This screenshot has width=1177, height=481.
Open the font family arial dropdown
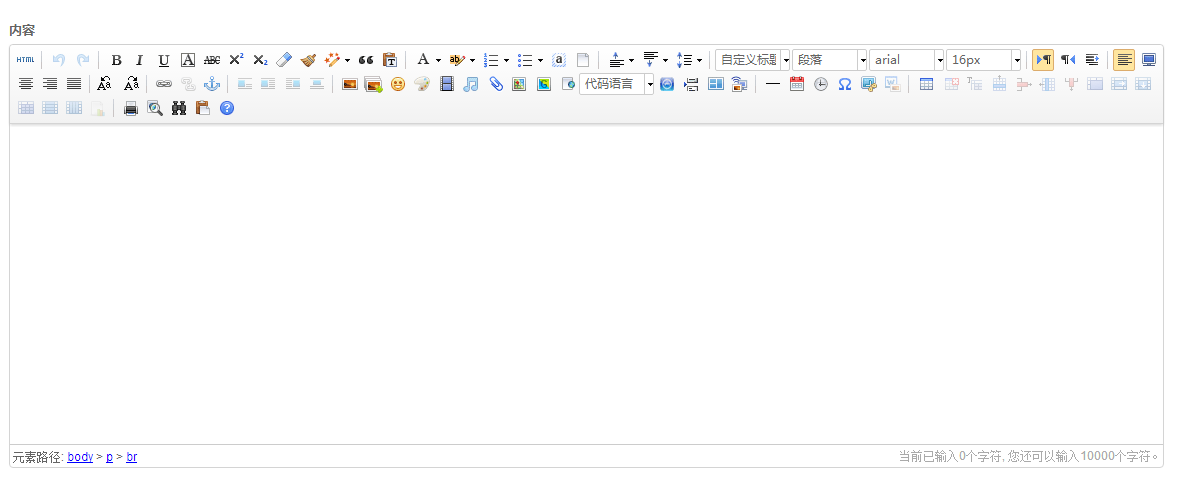point(939,60)
